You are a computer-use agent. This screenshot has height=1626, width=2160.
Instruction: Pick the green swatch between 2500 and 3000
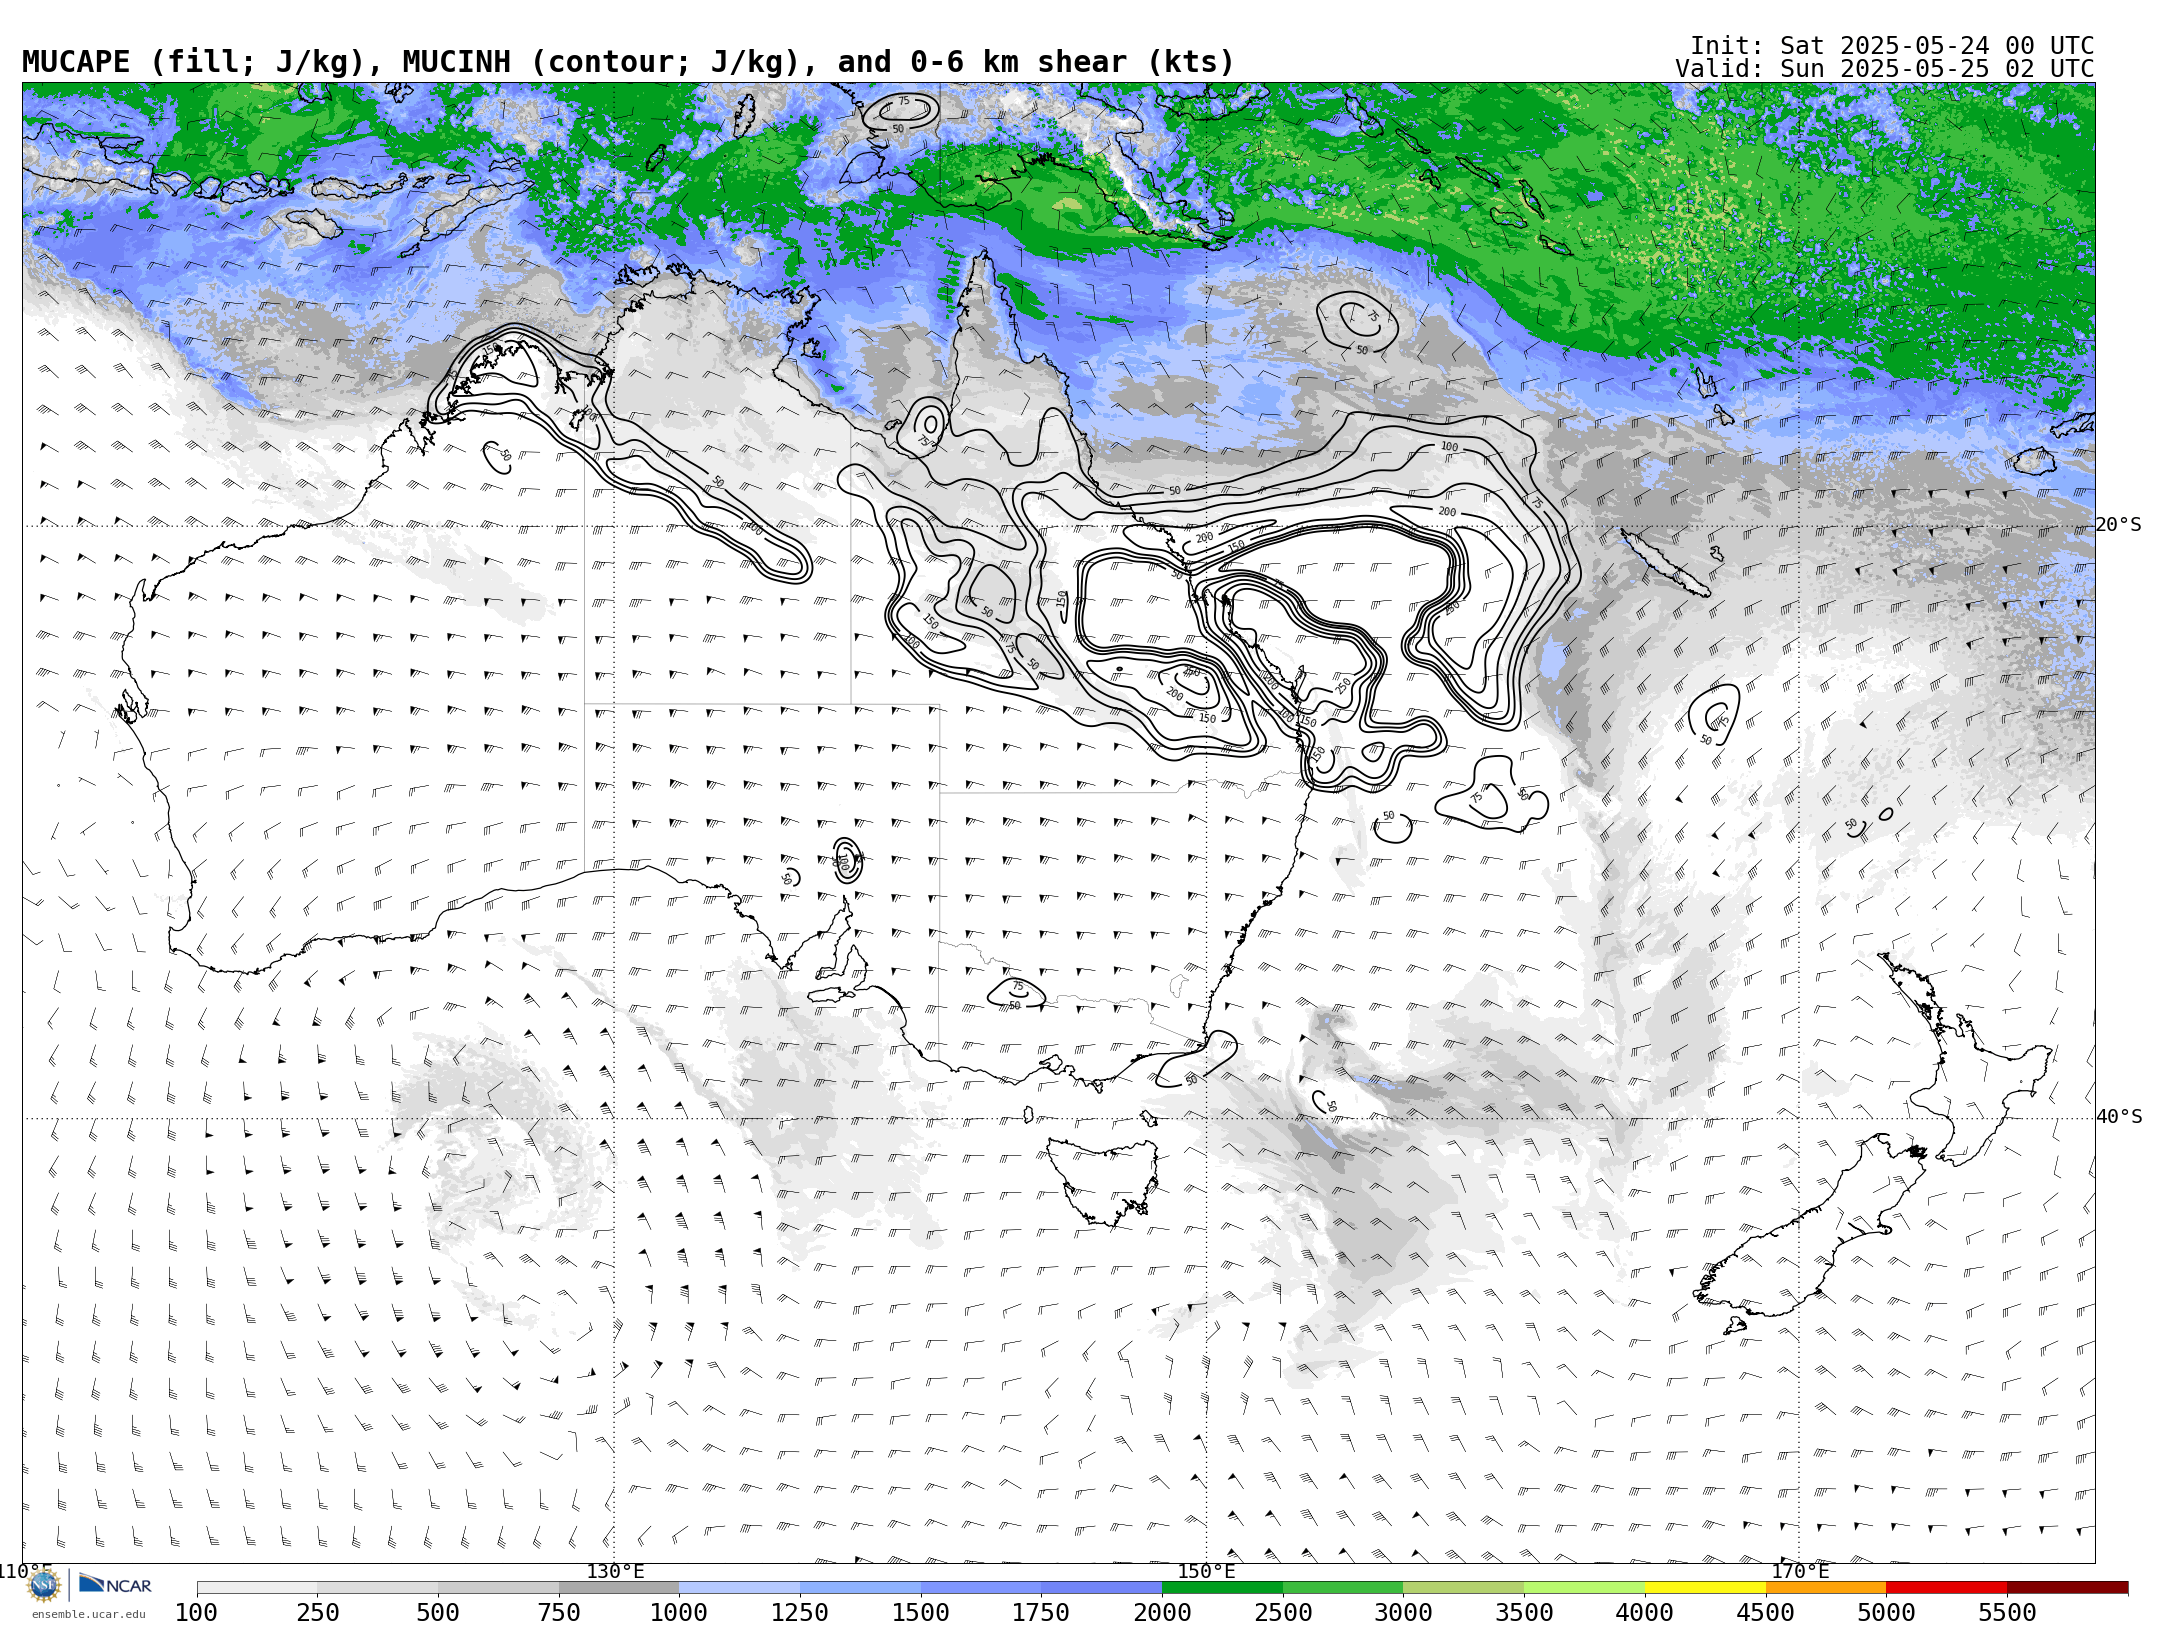(1343, 1588)
